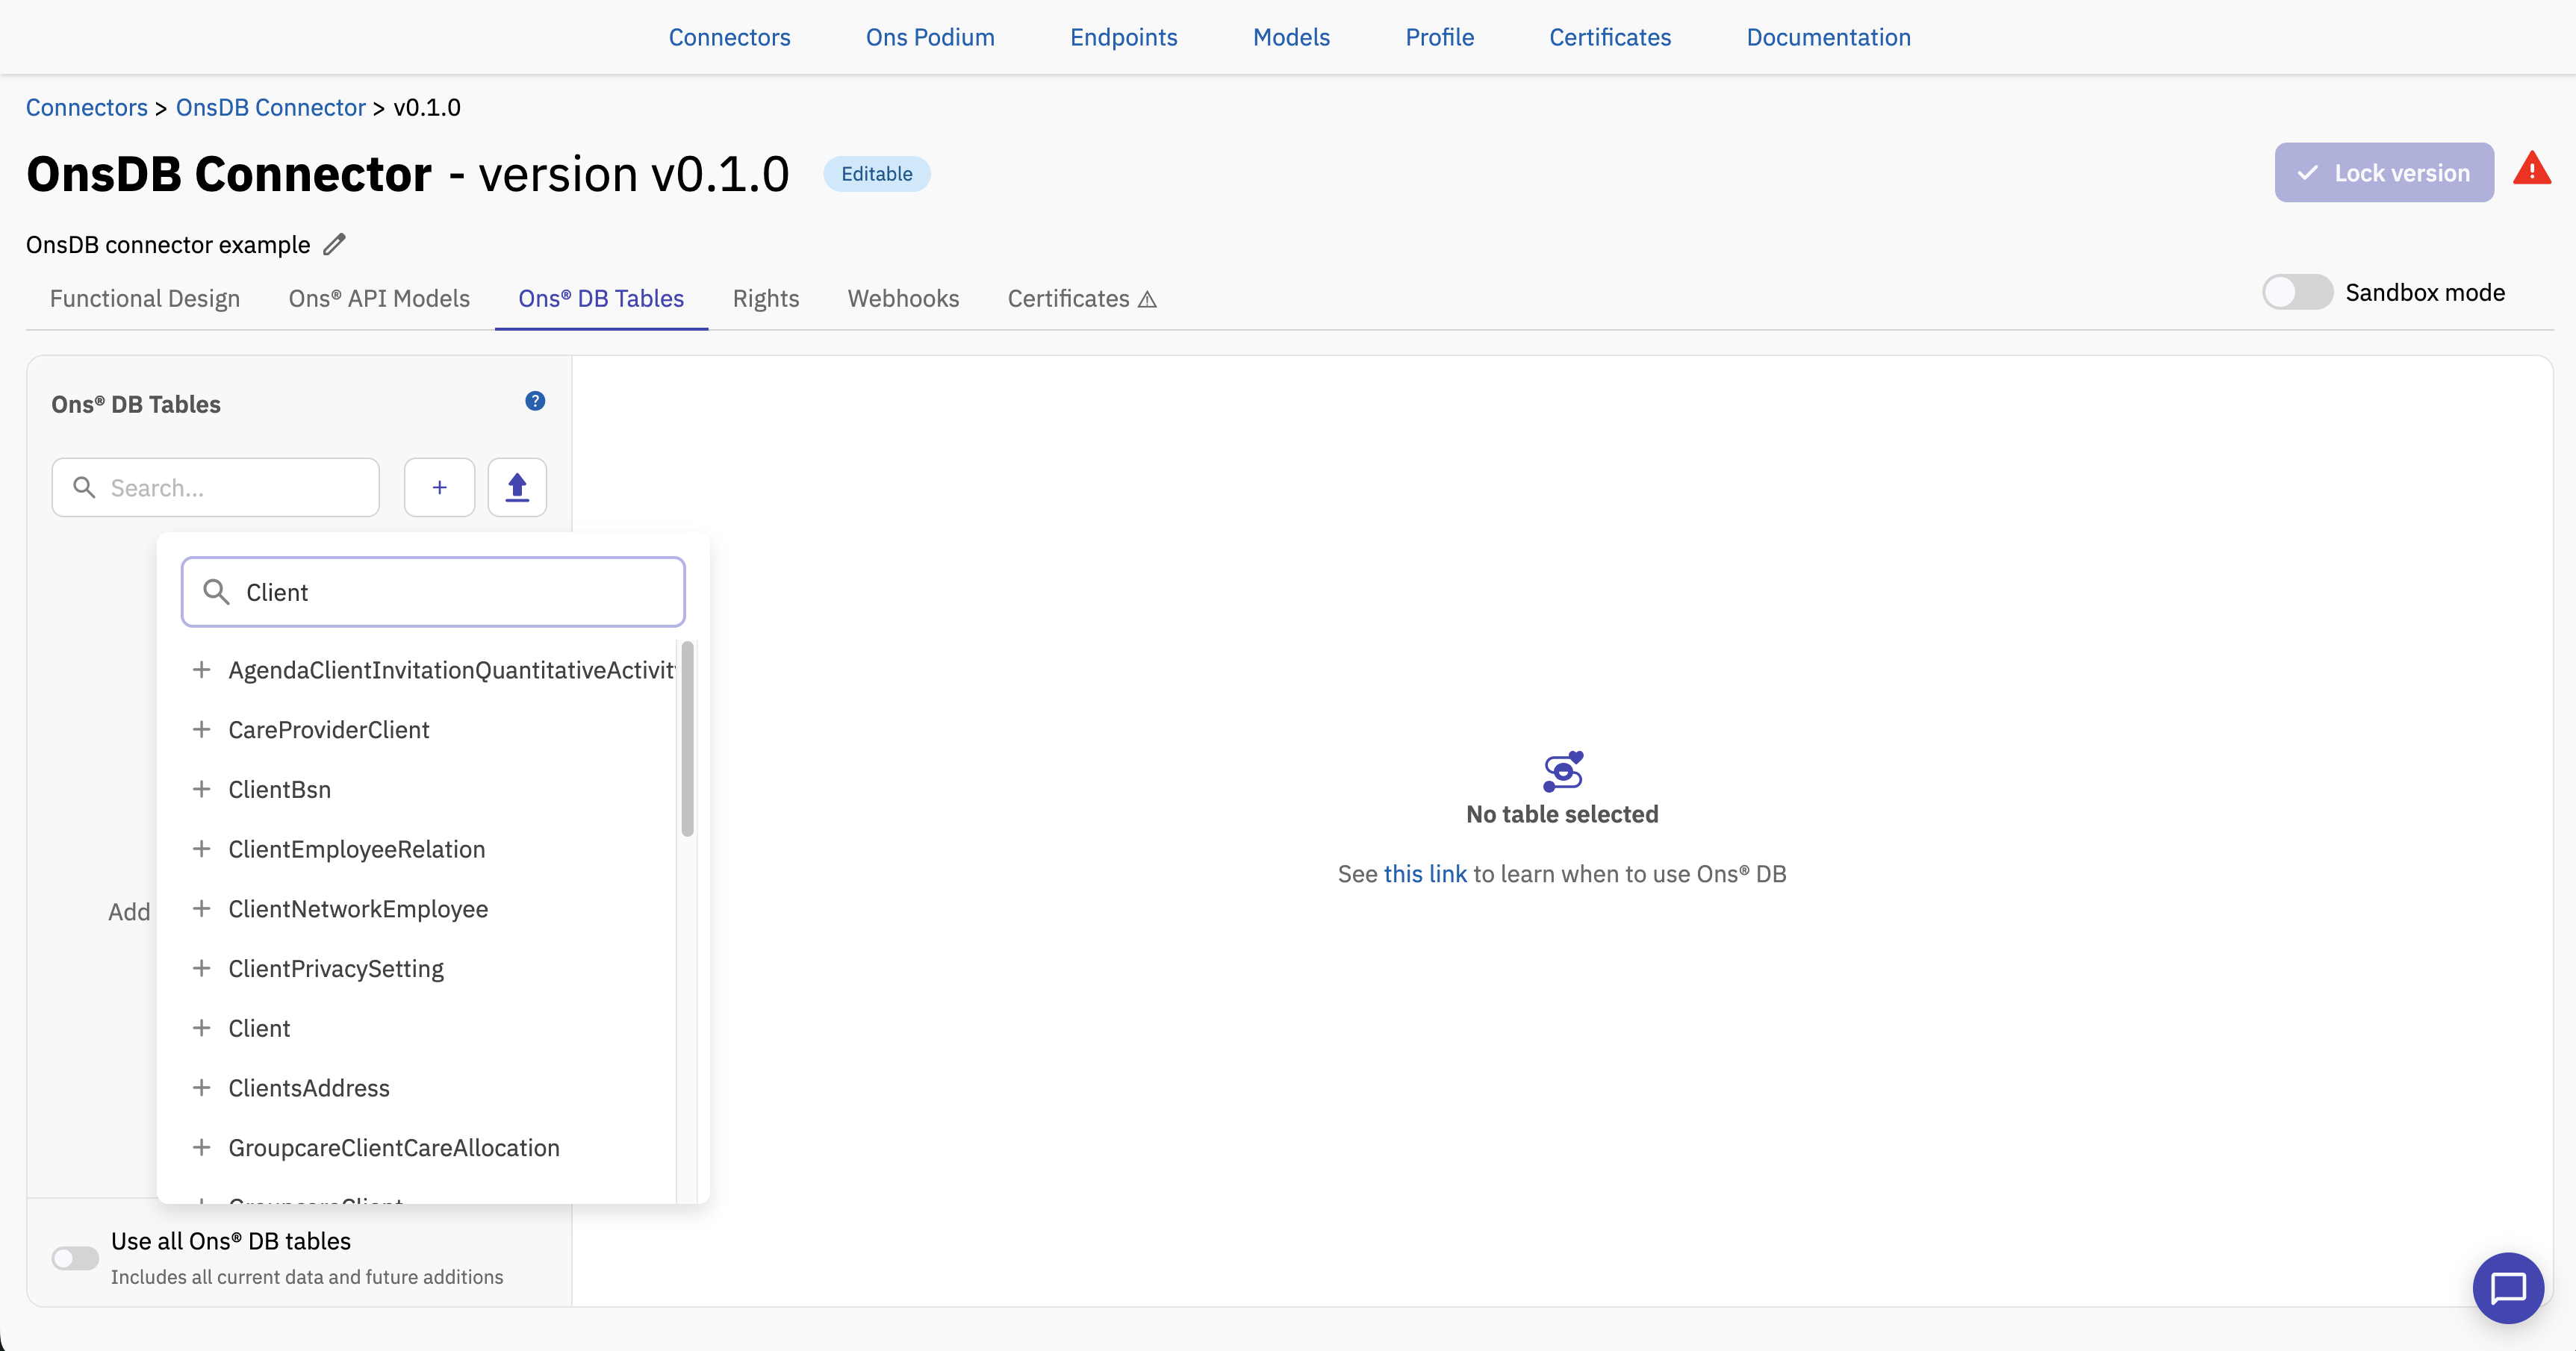The width and height of the screenshot is (2576, 1351).
Task: Click the upload arrow icon button
Action: [517, 487]
